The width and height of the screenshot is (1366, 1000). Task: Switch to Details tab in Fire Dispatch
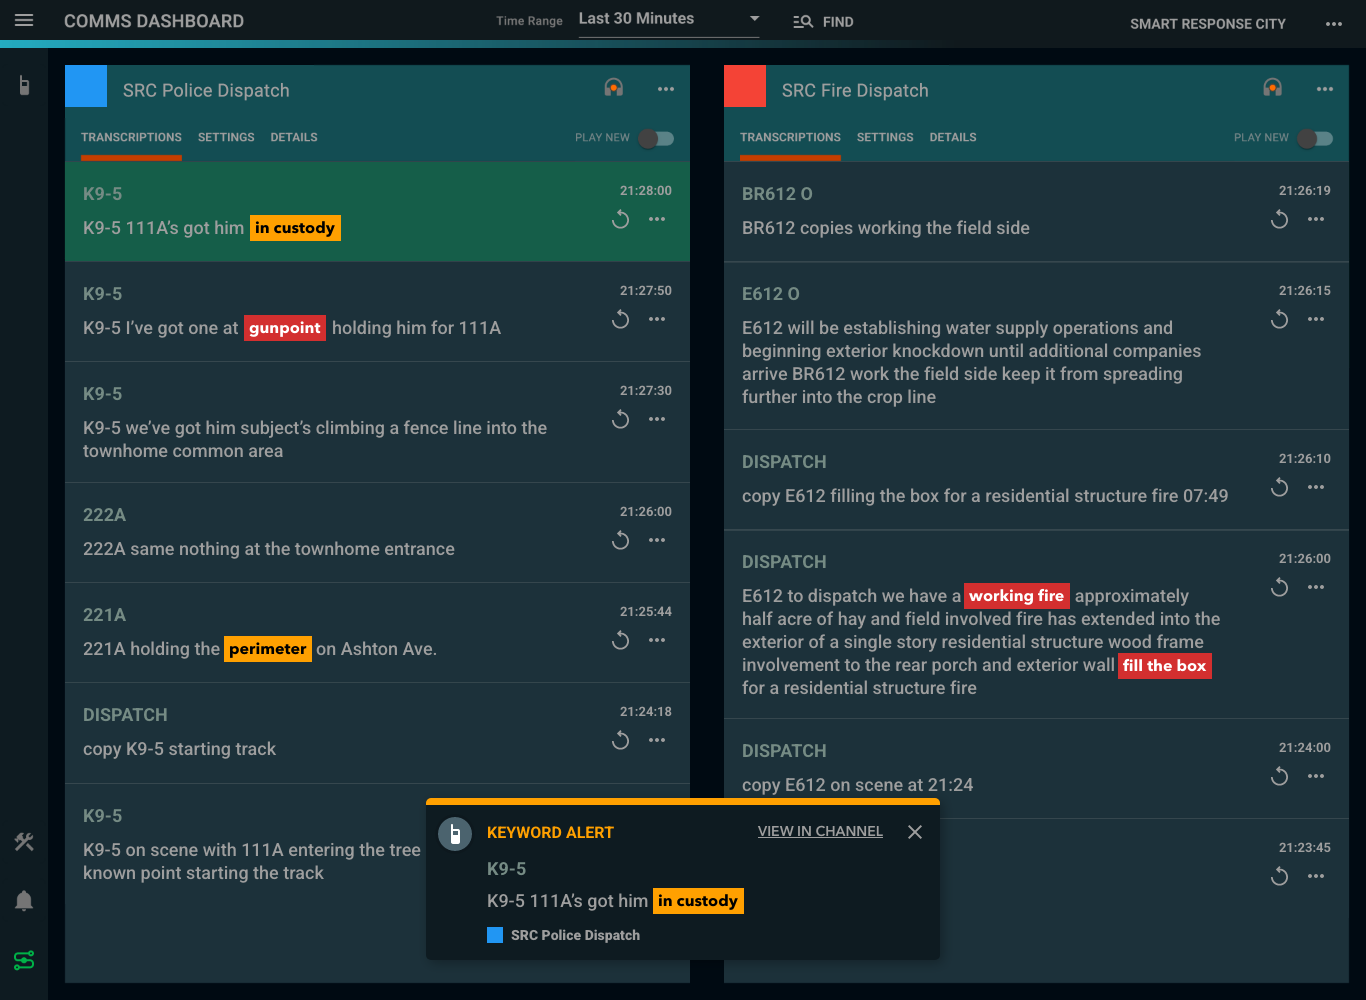point(953,137)
